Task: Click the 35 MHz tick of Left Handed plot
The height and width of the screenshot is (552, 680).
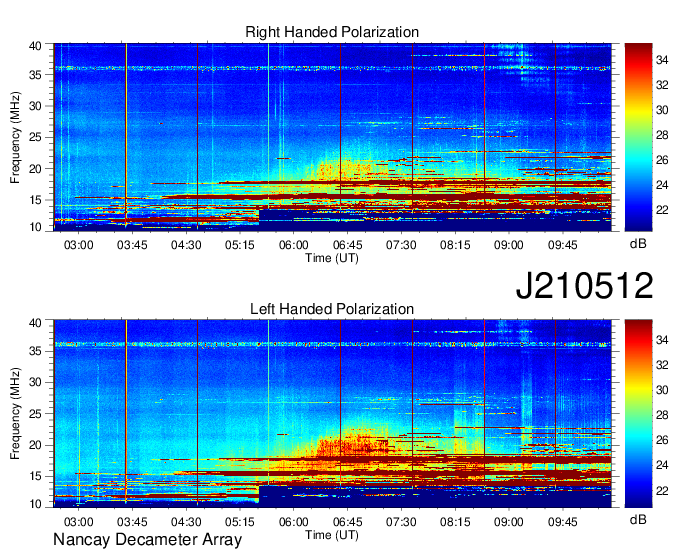Action: 35,351
